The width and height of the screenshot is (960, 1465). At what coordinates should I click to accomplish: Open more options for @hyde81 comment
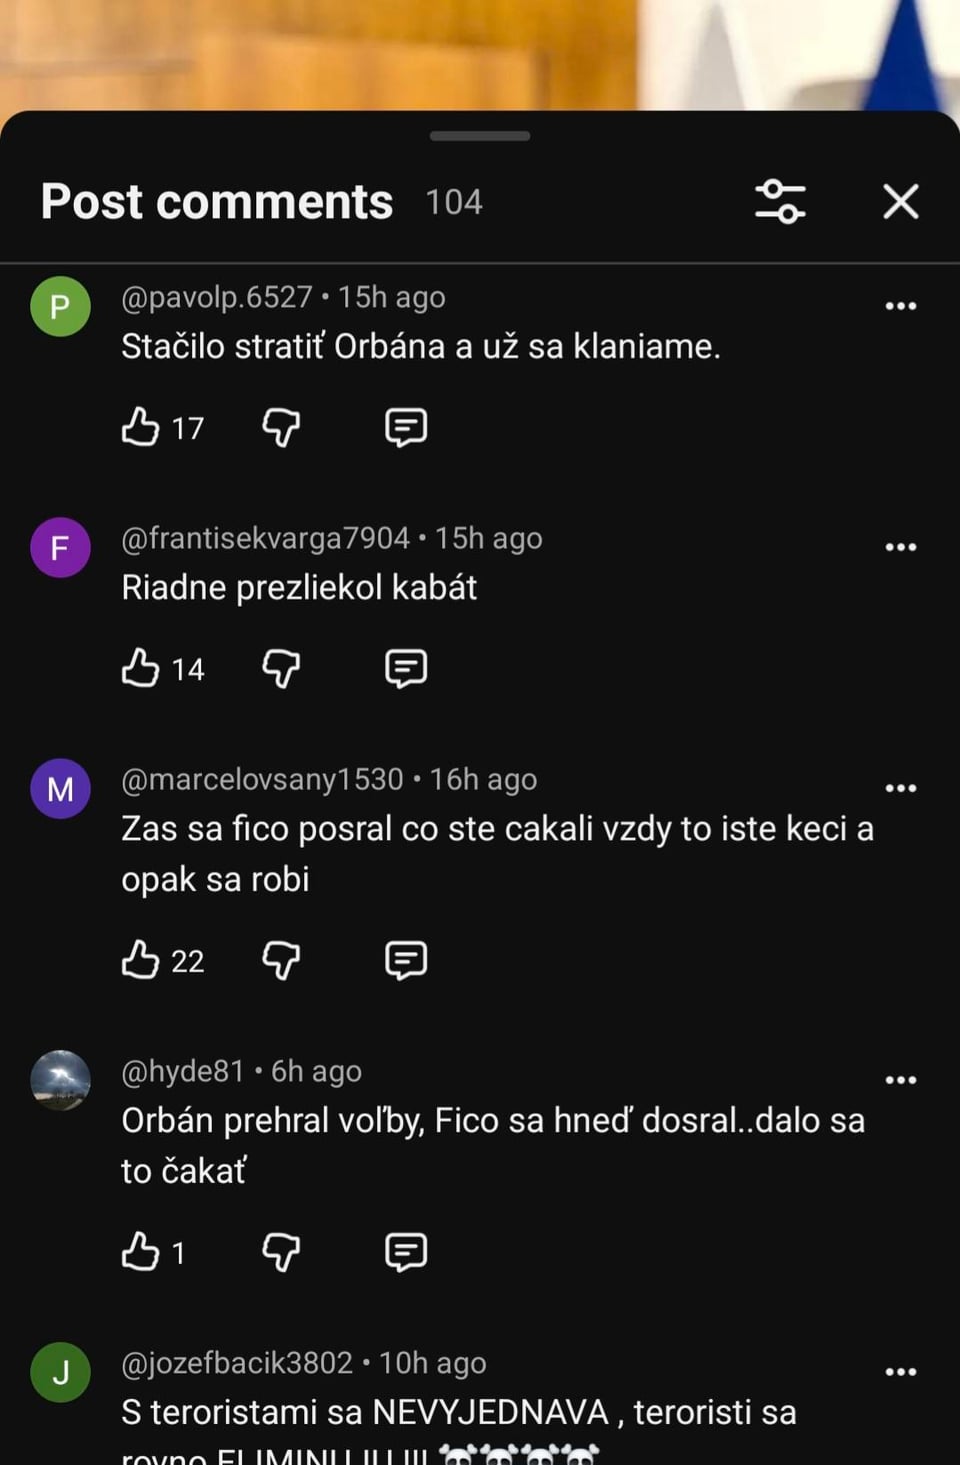click(901, 1080)
